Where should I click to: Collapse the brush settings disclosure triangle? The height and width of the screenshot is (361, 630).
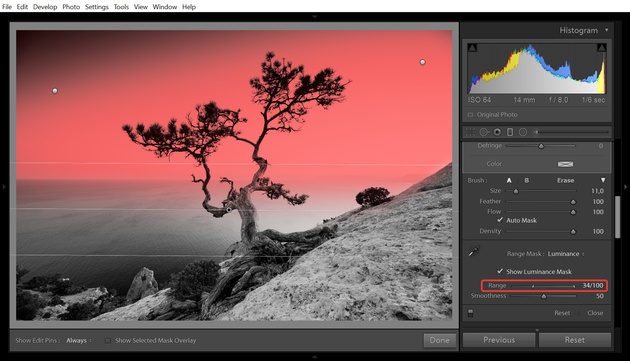pos(603,180)
